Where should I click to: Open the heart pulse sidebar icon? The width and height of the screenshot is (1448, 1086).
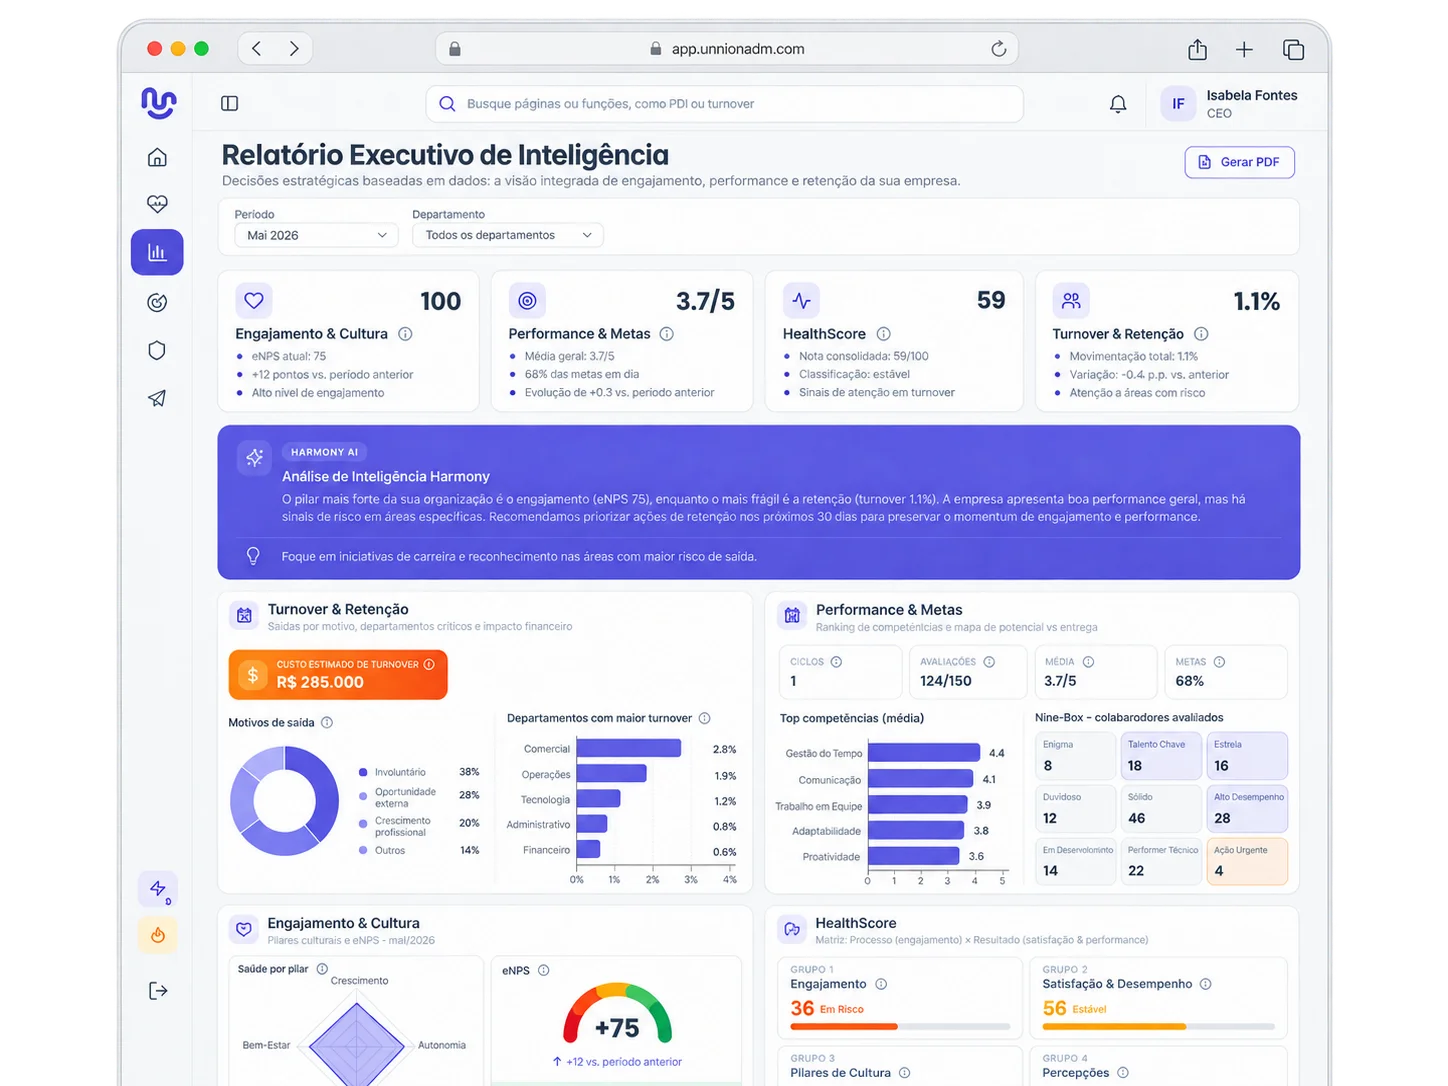click(x=157, y=204)
